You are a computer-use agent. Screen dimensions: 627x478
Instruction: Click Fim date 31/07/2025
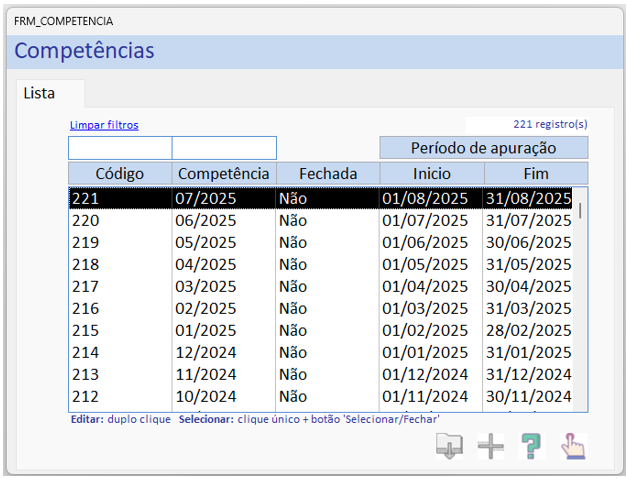[x=529, y=220]
